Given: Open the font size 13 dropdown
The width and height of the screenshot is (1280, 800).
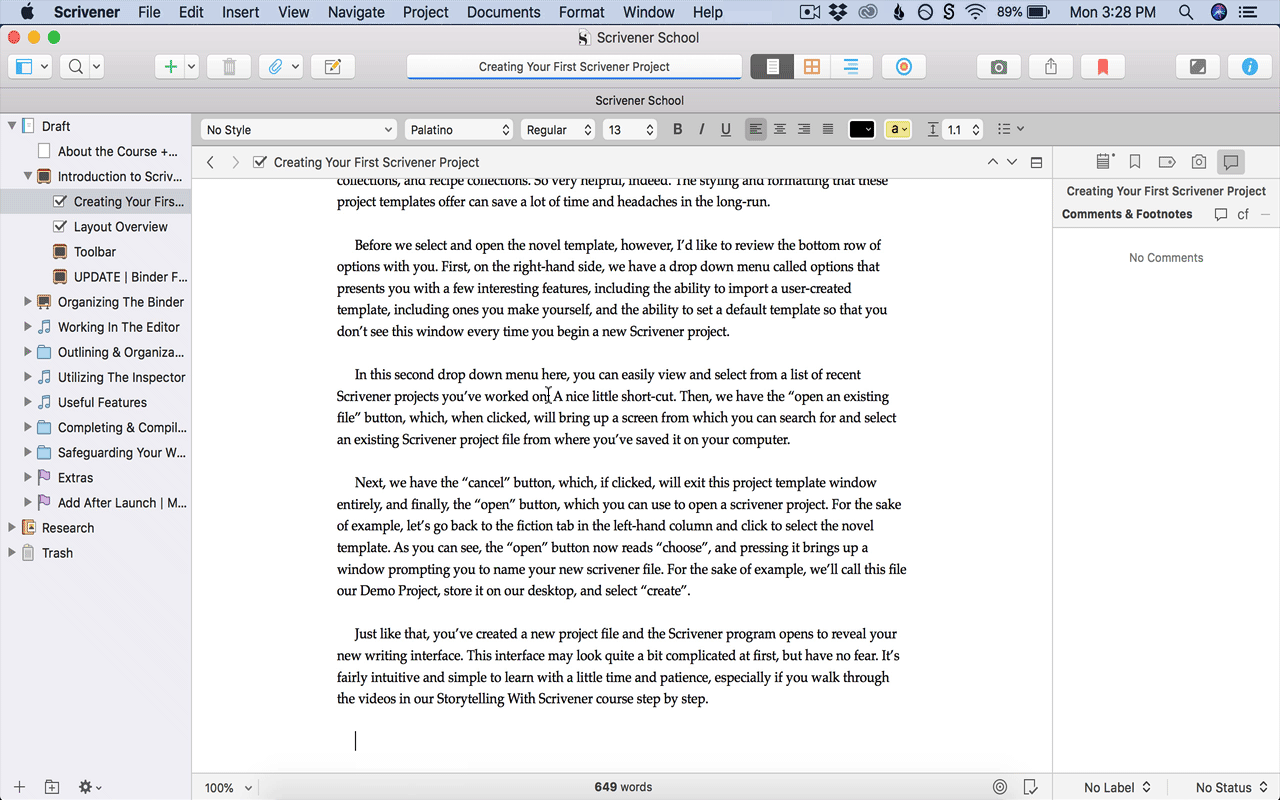Looking at the screenshot, I should [630, 130].
